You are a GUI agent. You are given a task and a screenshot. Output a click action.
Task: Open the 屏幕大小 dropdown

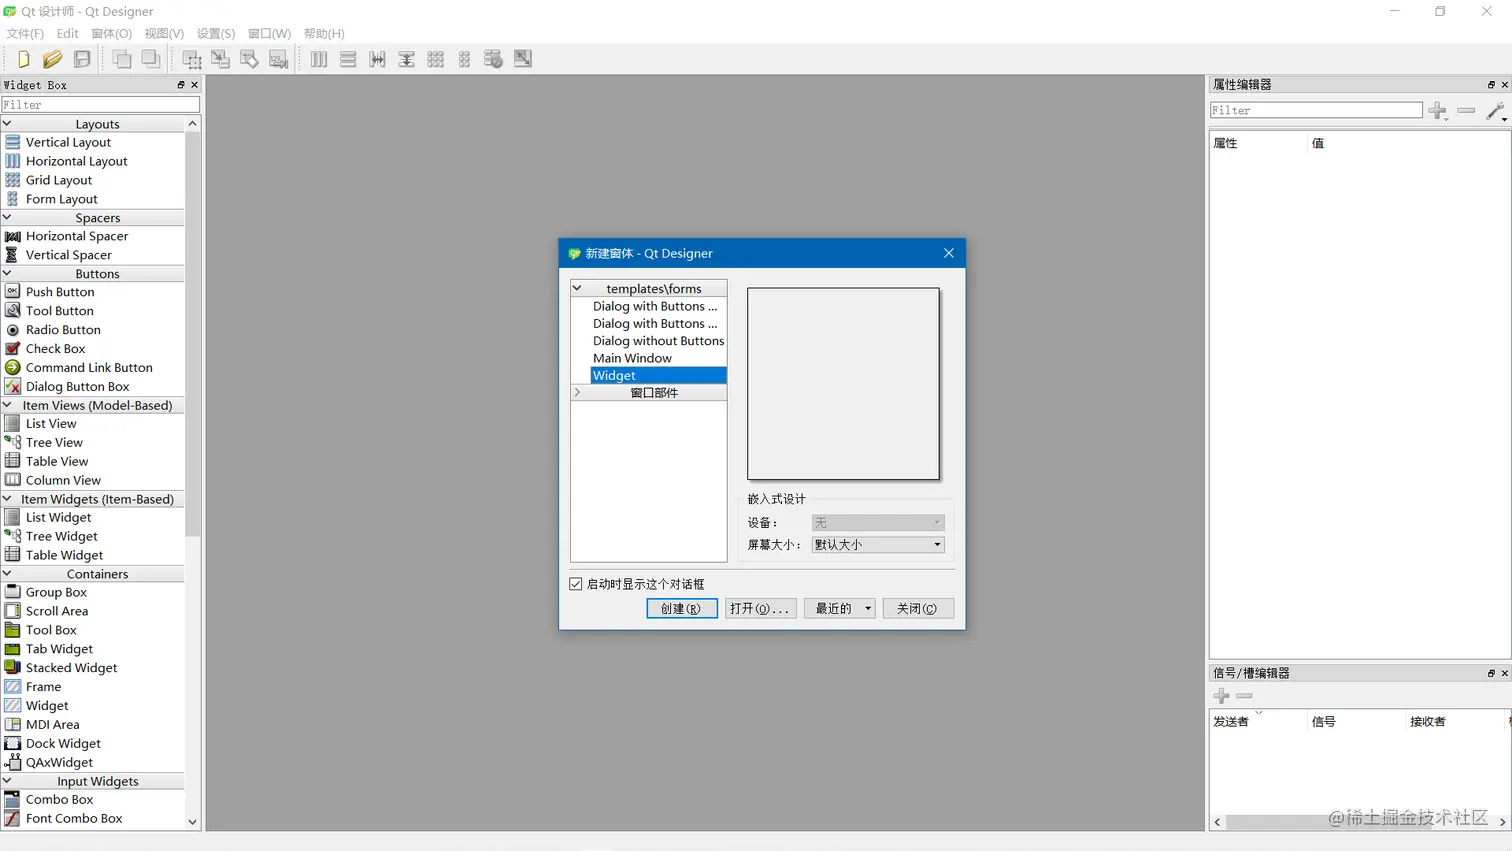(878, 545)
